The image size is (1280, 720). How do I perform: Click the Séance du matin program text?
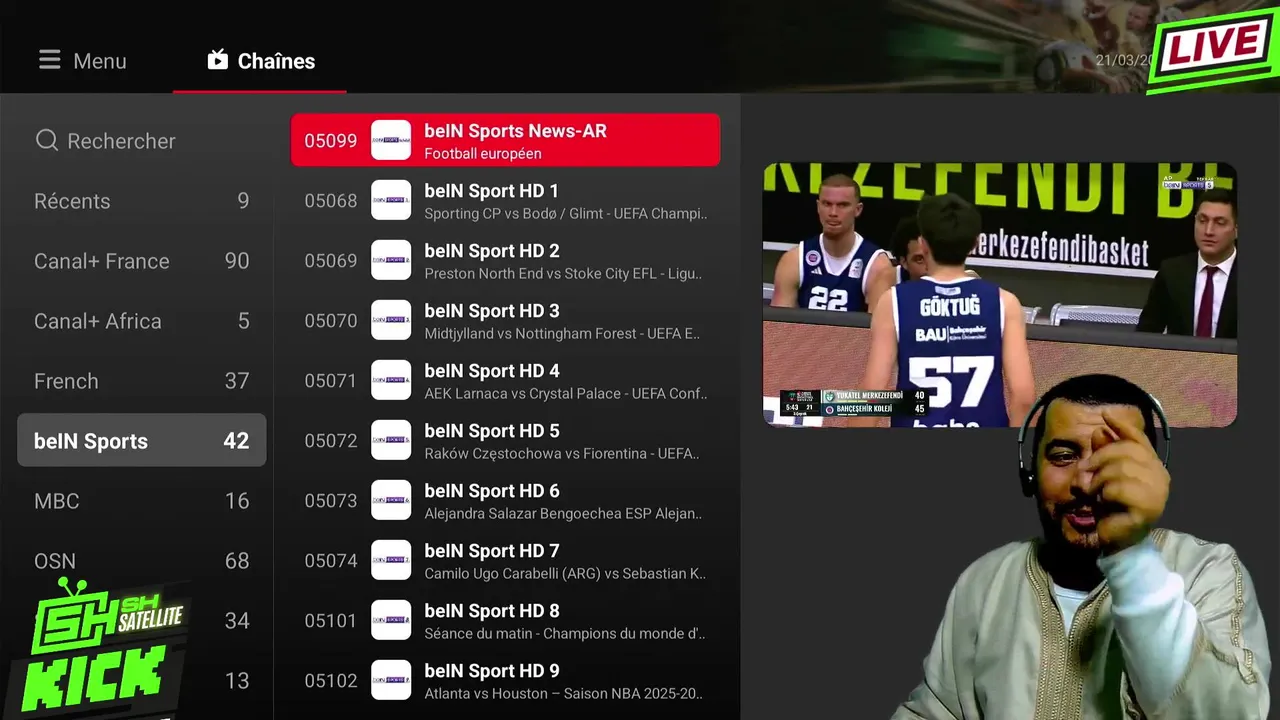click(x=565, y=634)
